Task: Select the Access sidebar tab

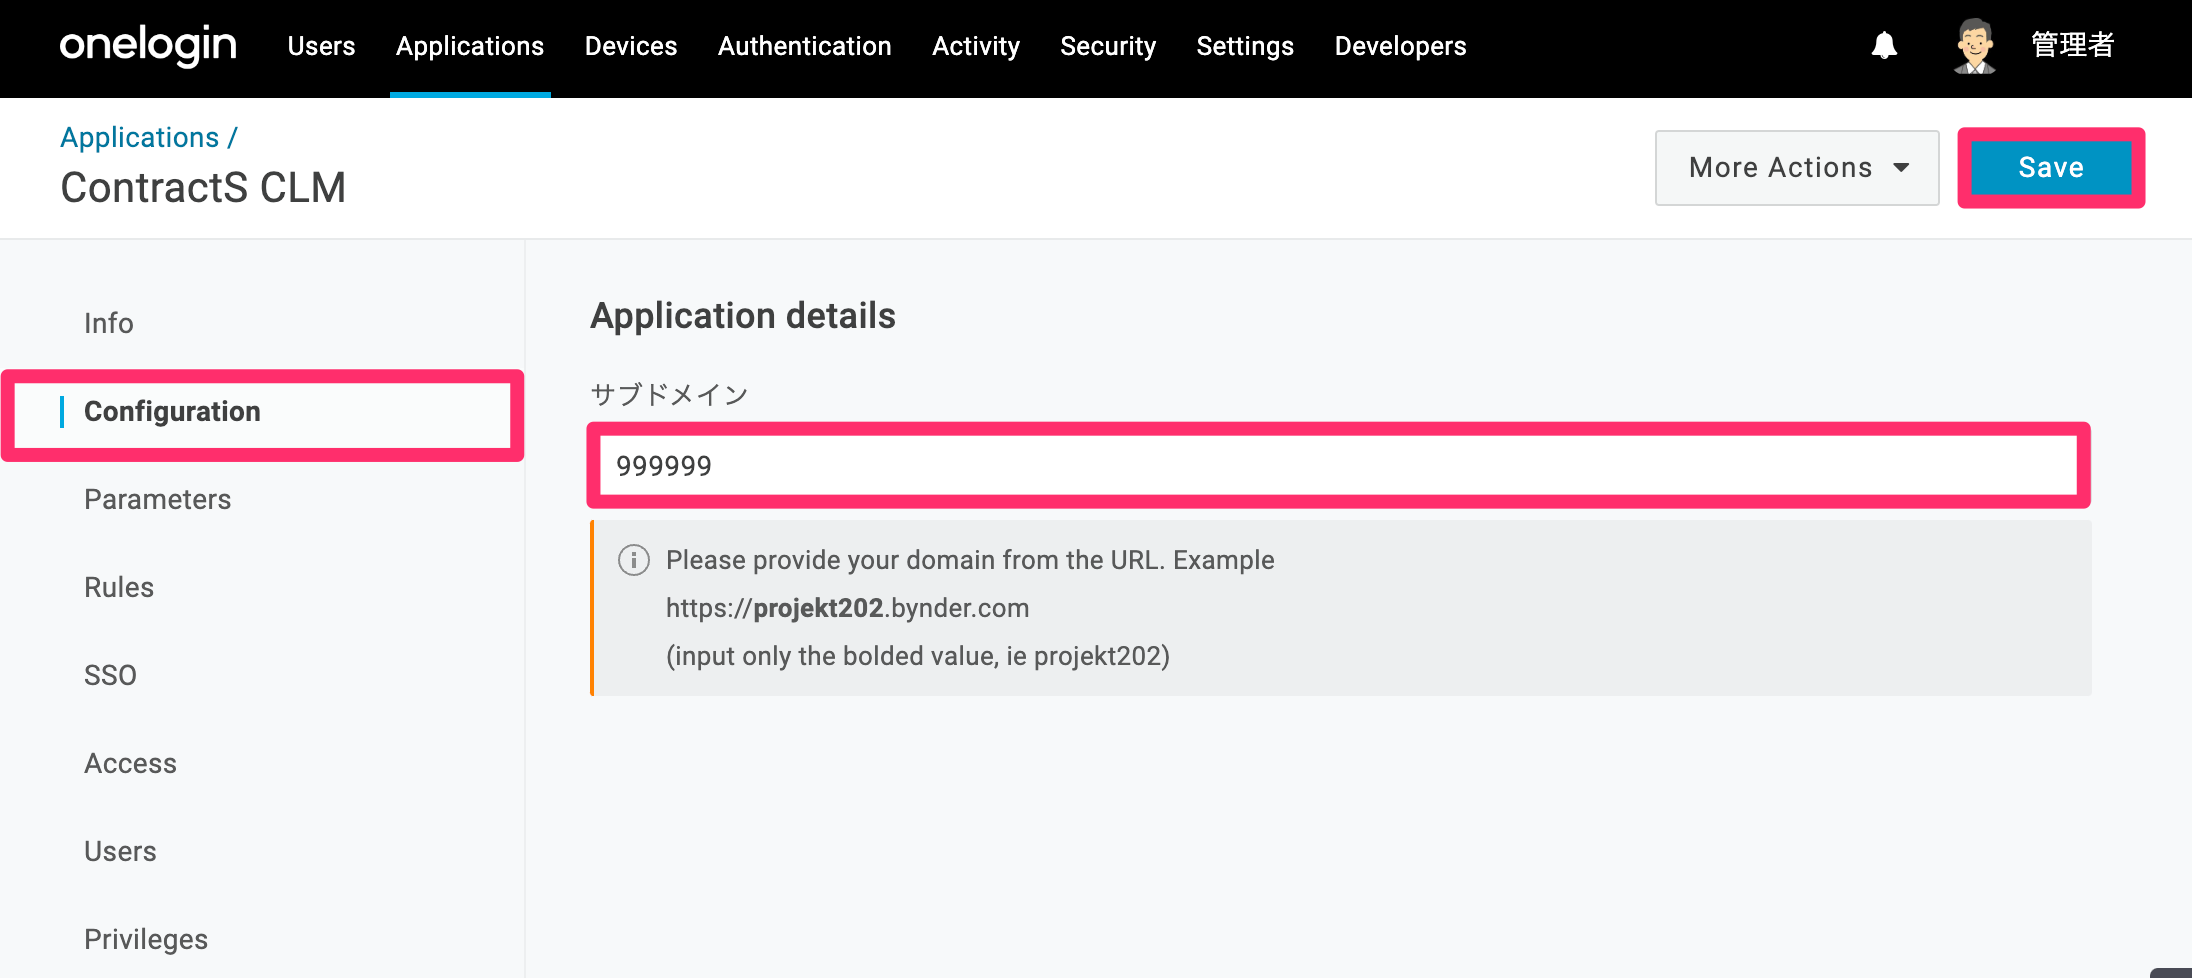Action: point(130,763)
